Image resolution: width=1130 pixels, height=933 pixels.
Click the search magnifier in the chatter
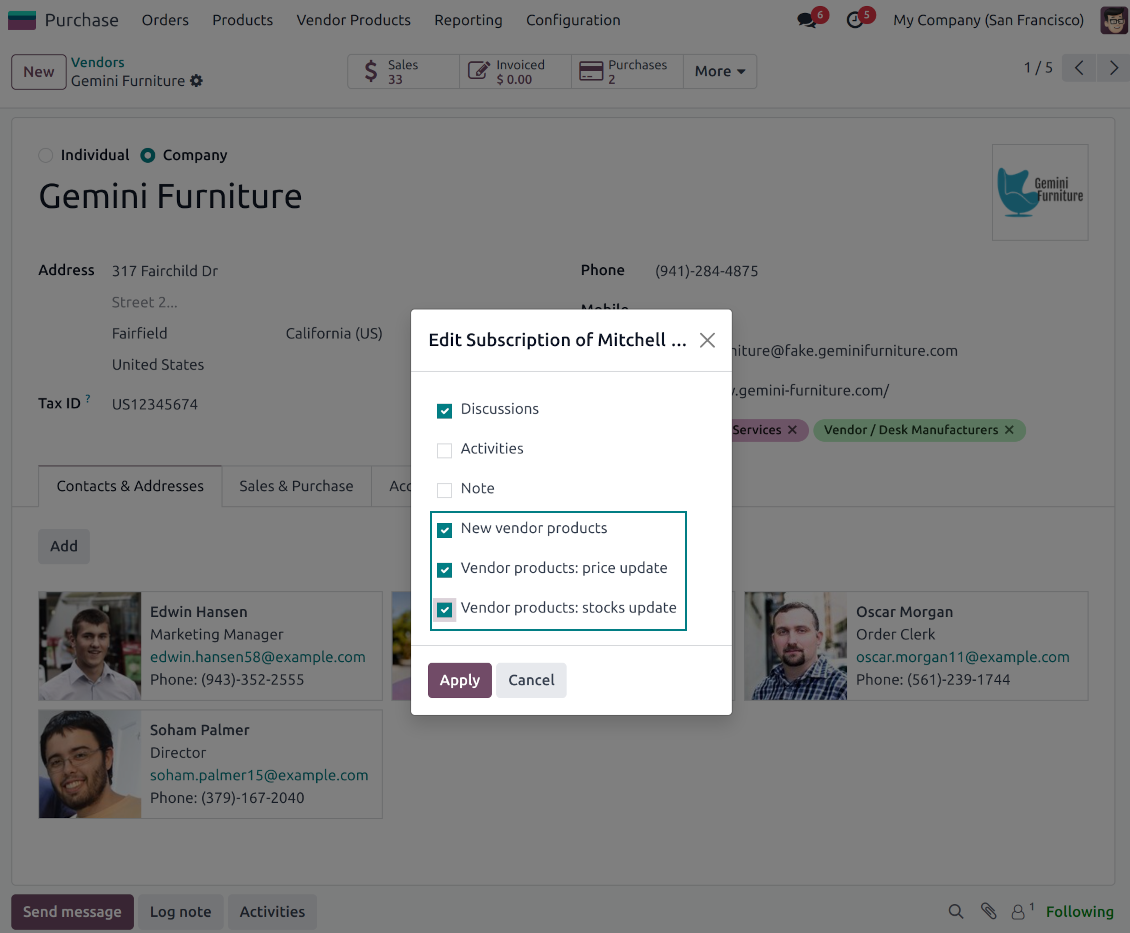[955, 912]
